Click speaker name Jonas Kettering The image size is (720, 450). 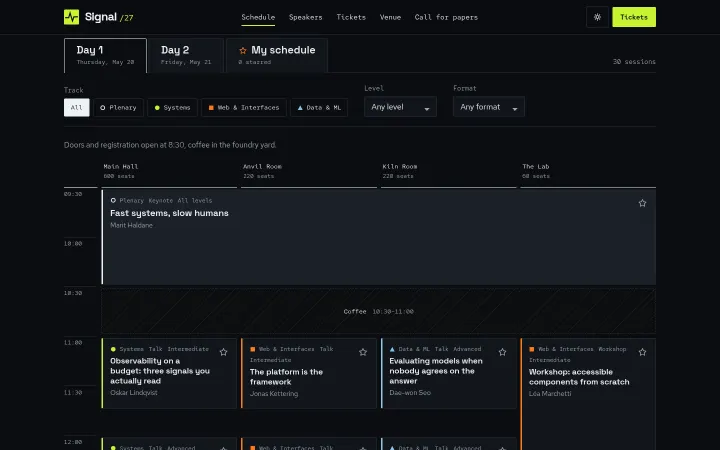pyautogui.click(x=274, y=394)
